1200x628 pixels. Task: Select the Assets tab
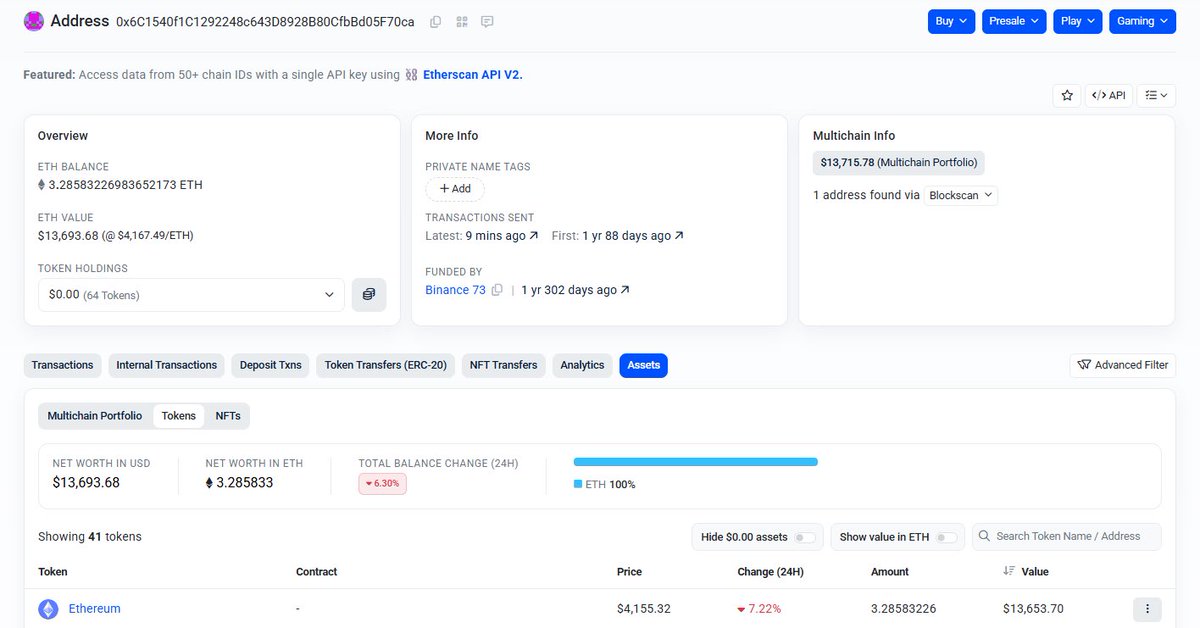pyautogui.click(x=644, y=365)
